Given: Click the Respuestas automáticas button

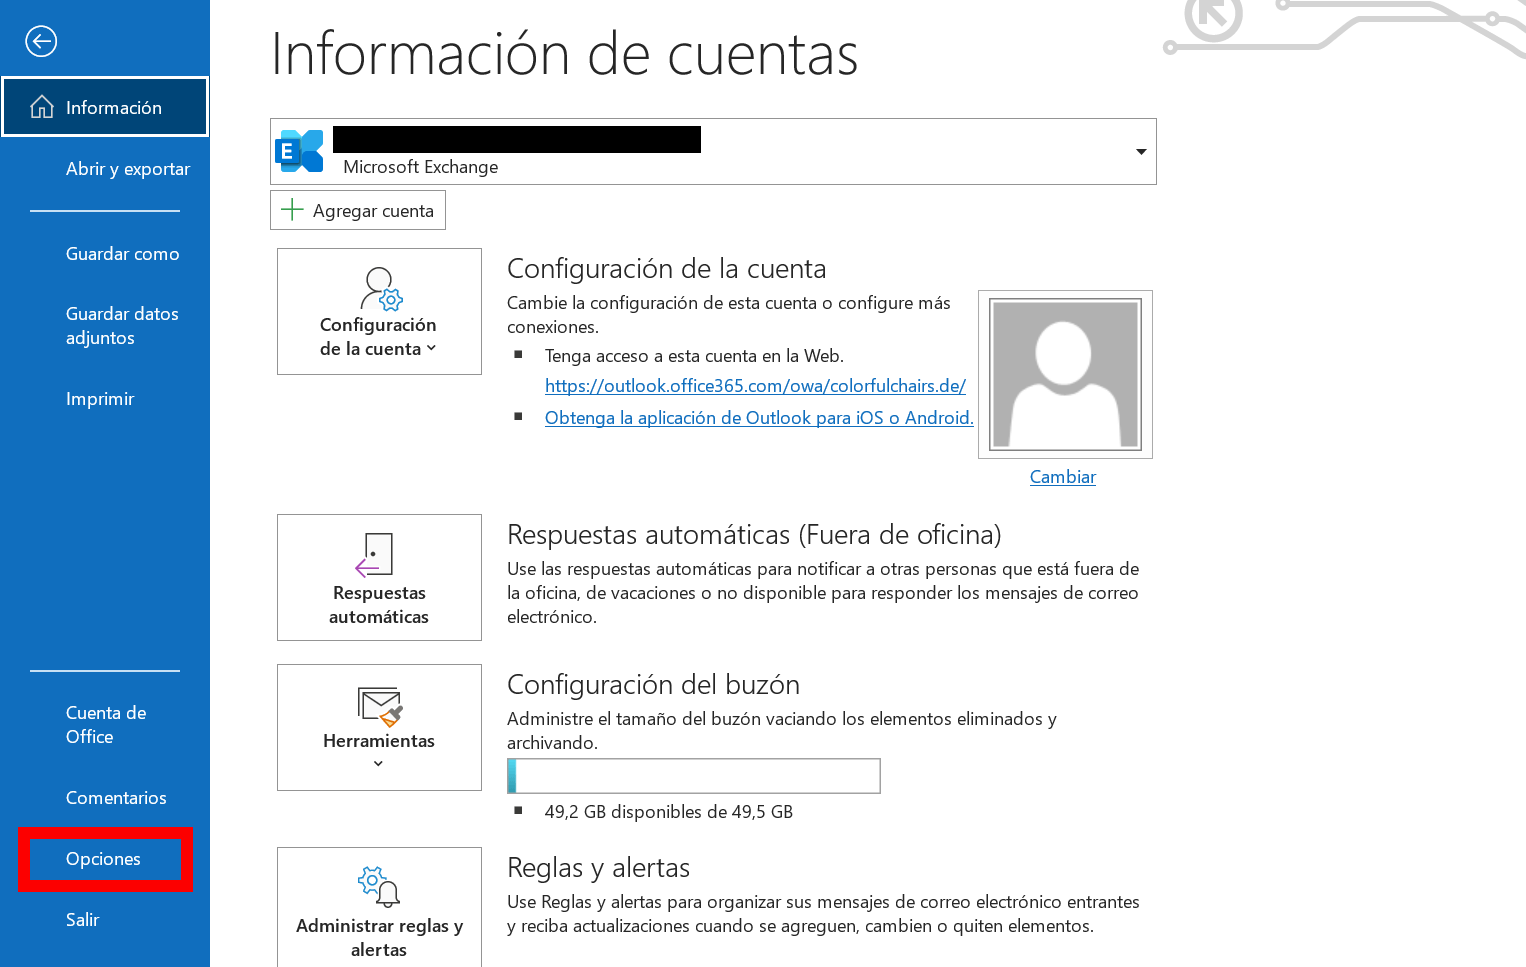Looking at the screenshot, I should pos(379,577).
